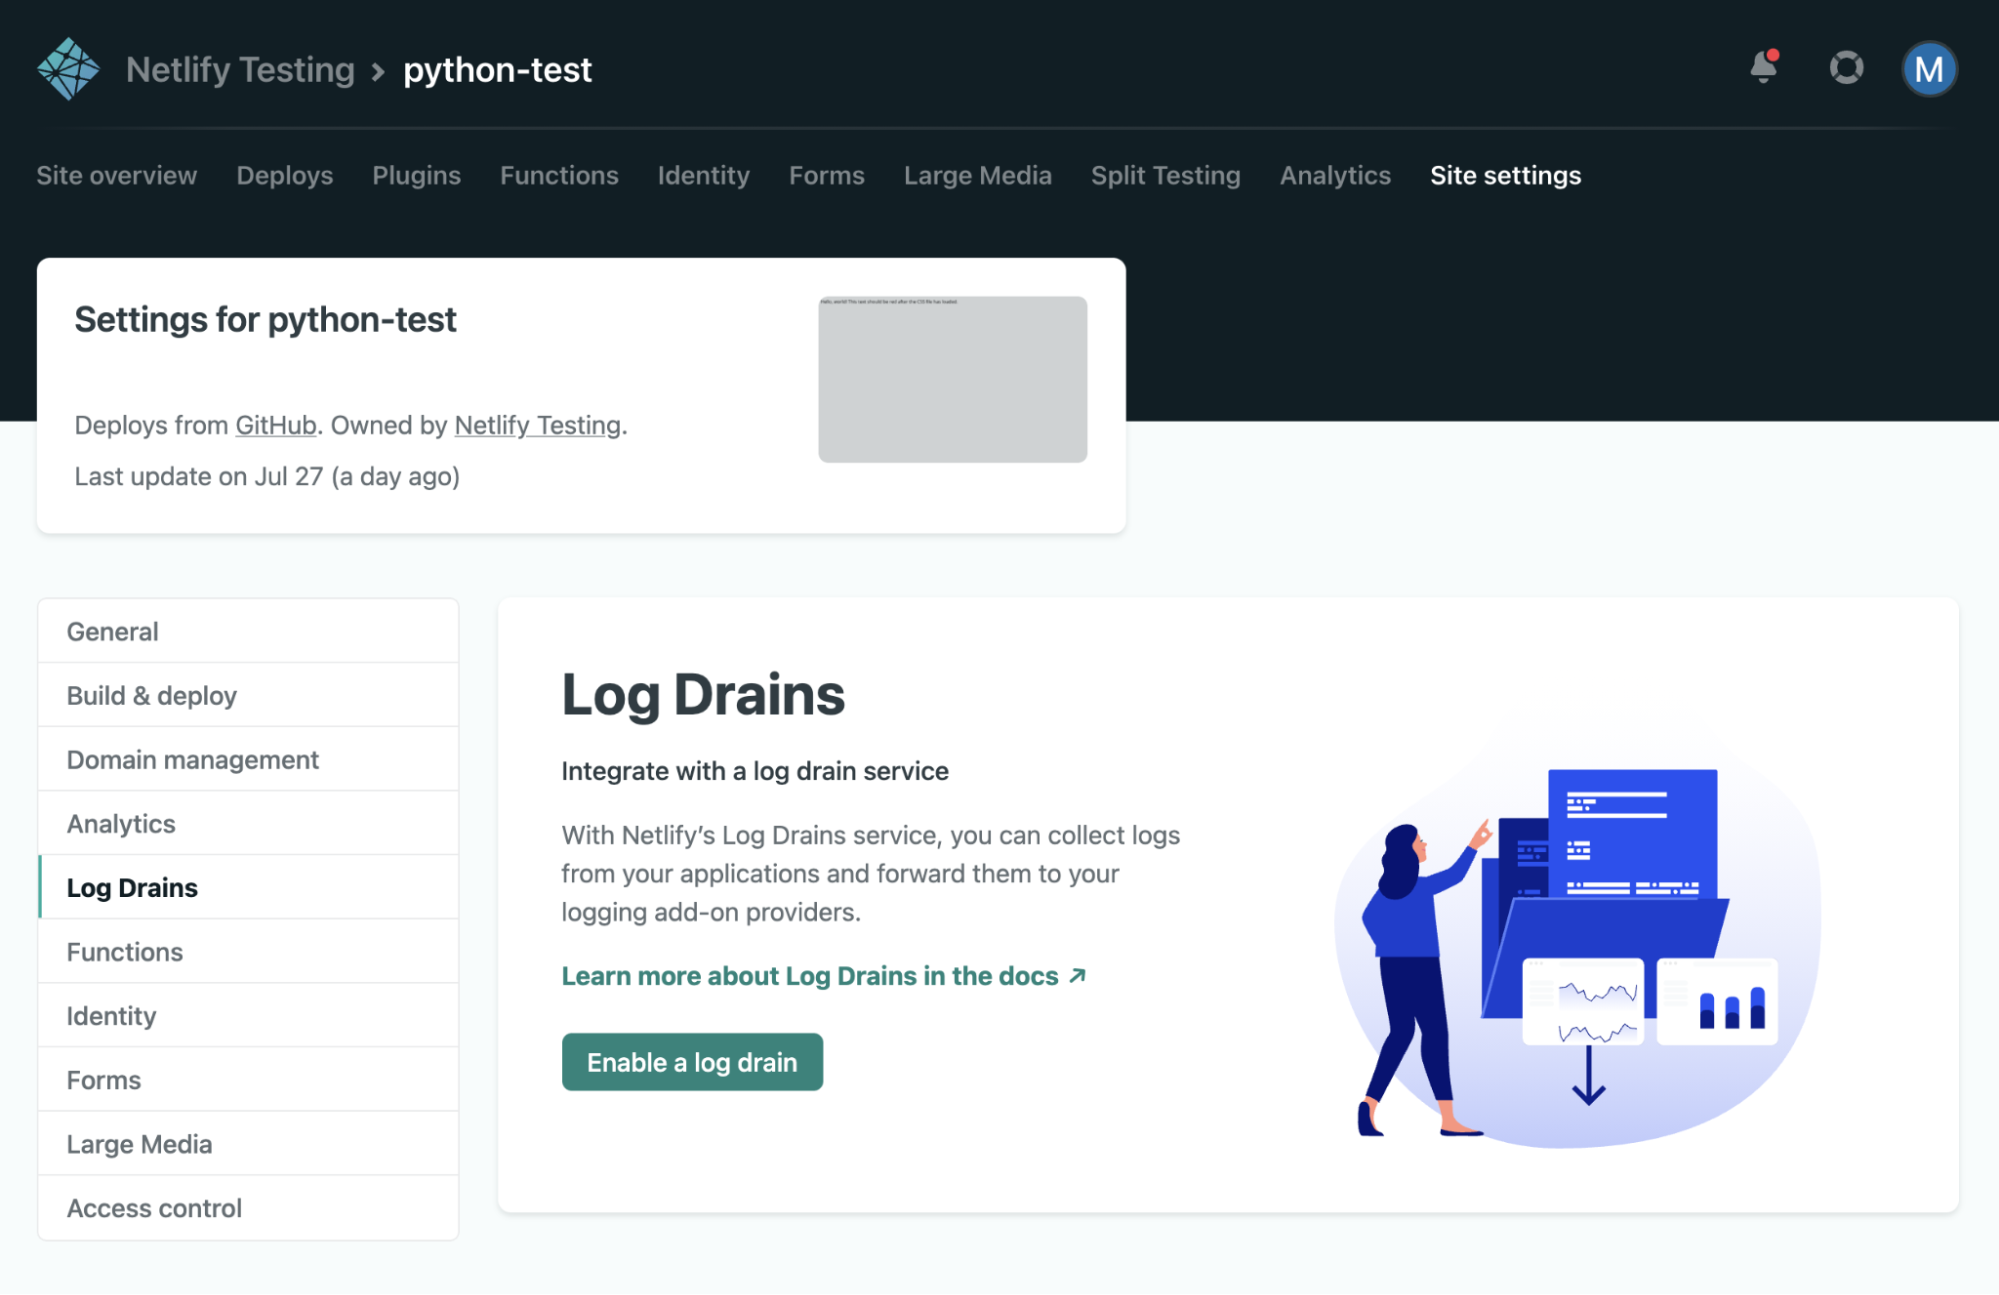1999x1295 pixels.
Task: Click the Netlify logo icon
Action: pos(68,69)
